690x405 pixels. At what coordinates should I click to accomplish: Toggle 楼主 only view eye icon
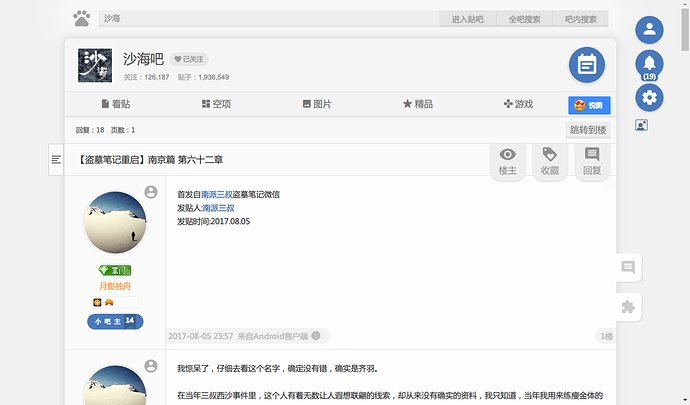pos(508,160)
